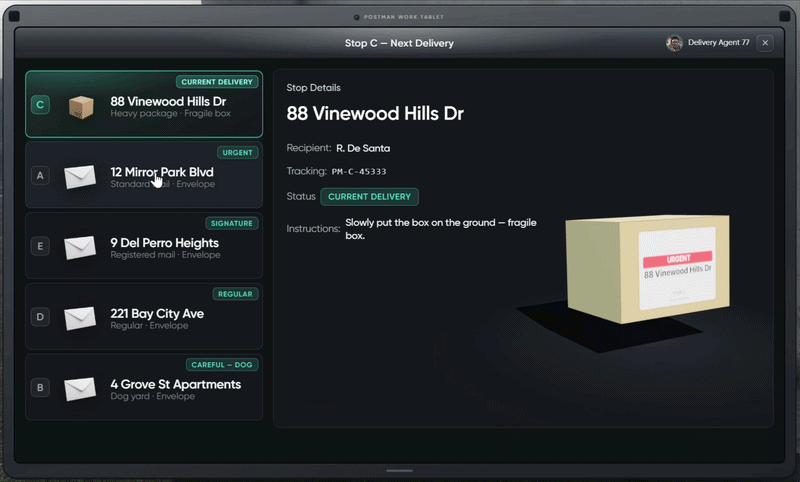Click the Heavy package · Fragile box subtitle
The image size is (800, 482).
[170, 113]
